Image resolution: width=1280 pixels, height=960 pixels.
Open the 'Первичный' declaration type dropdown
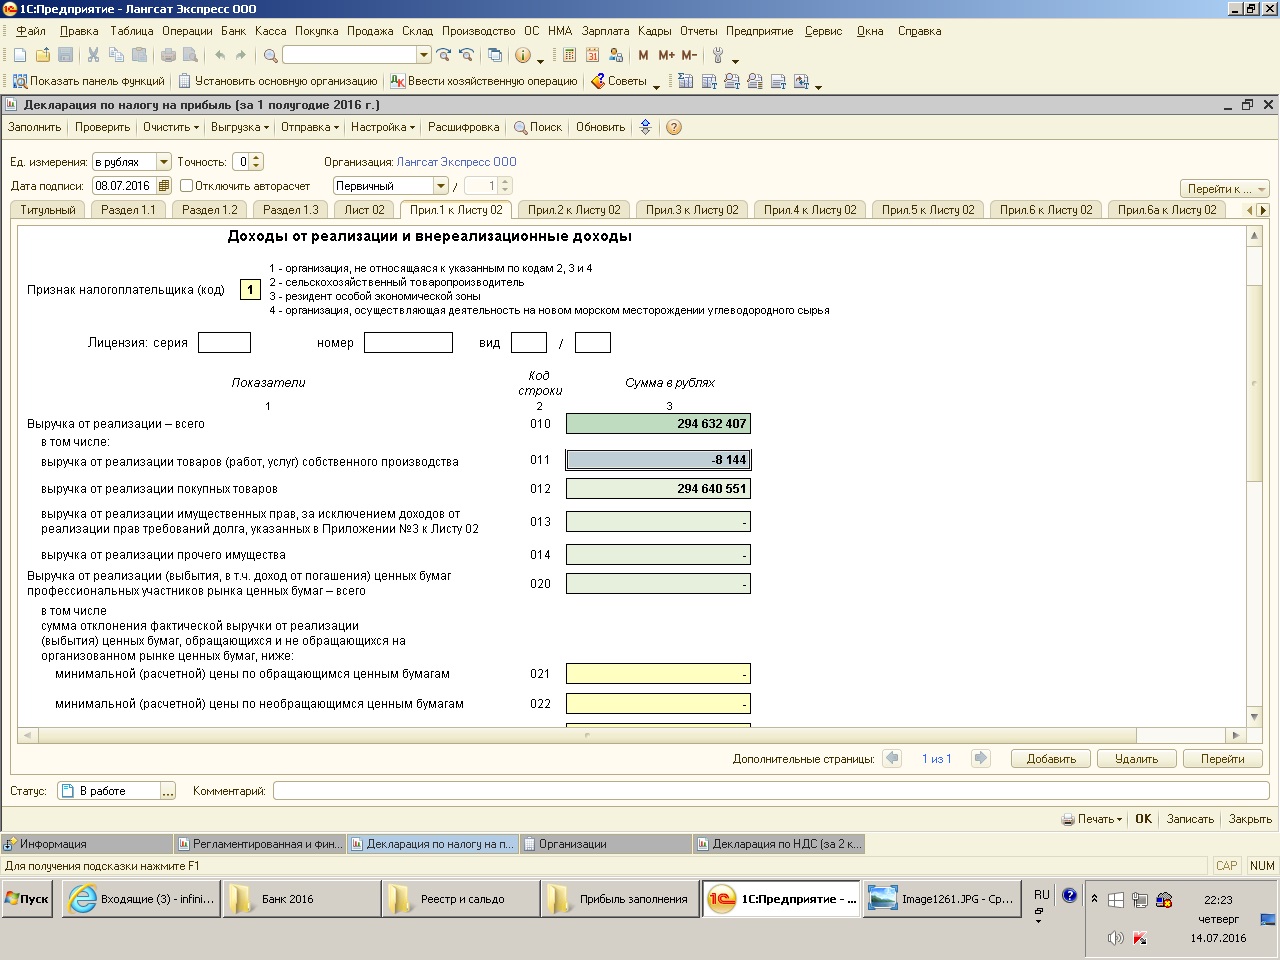440,186
